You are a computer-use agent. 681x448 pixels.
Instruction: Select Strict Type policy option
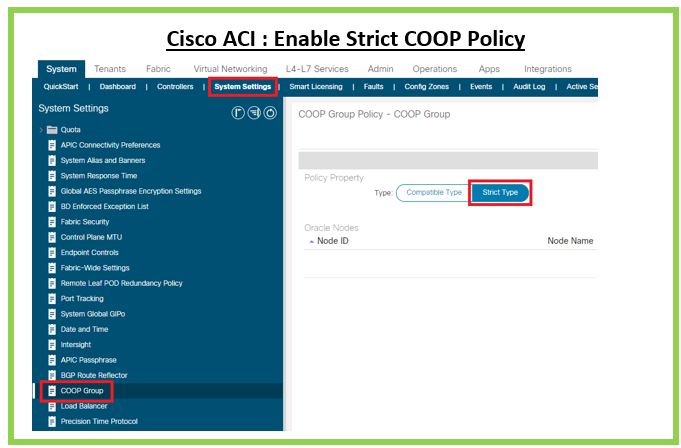point(499,192)
